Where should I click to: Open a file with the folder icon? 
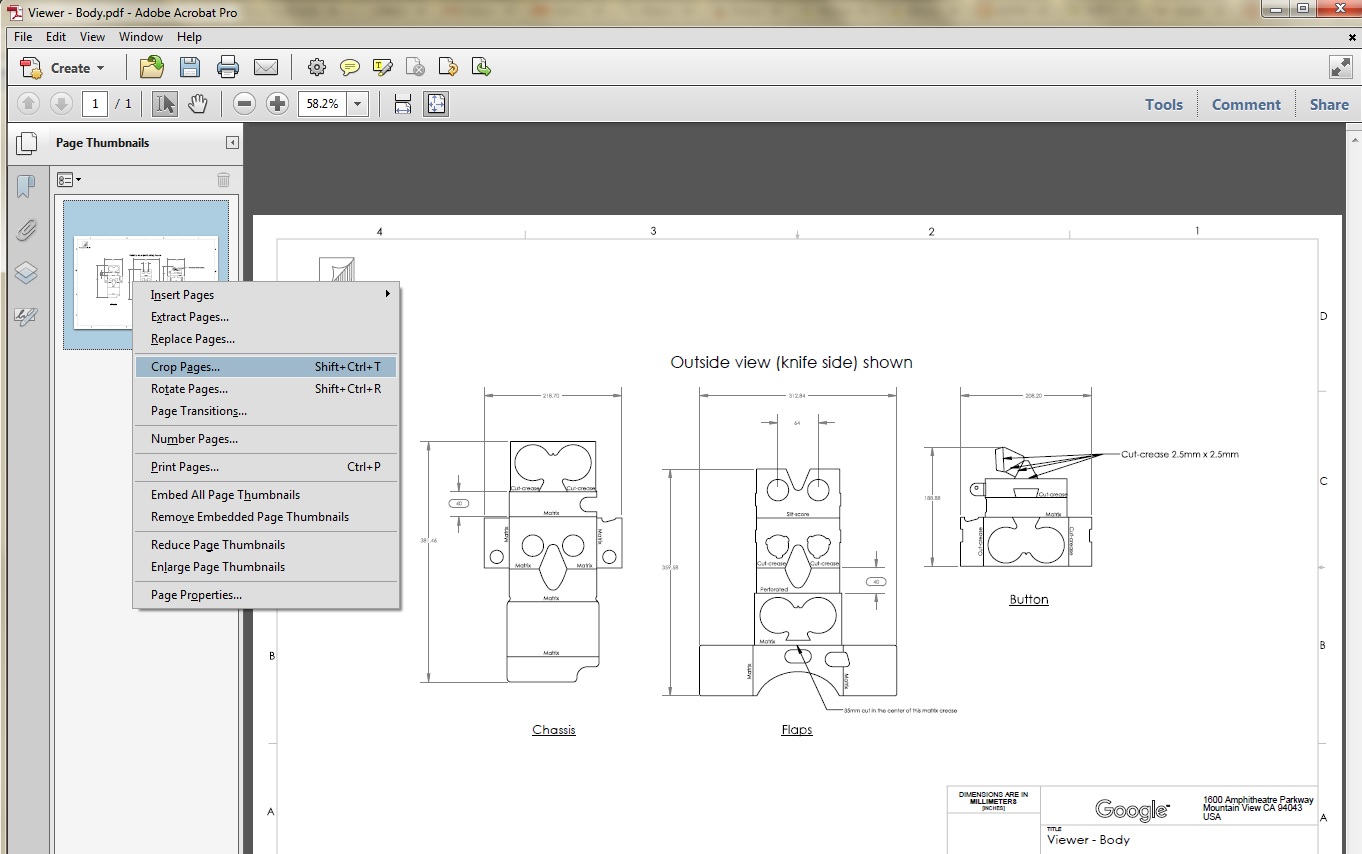(x=152, y=68)
